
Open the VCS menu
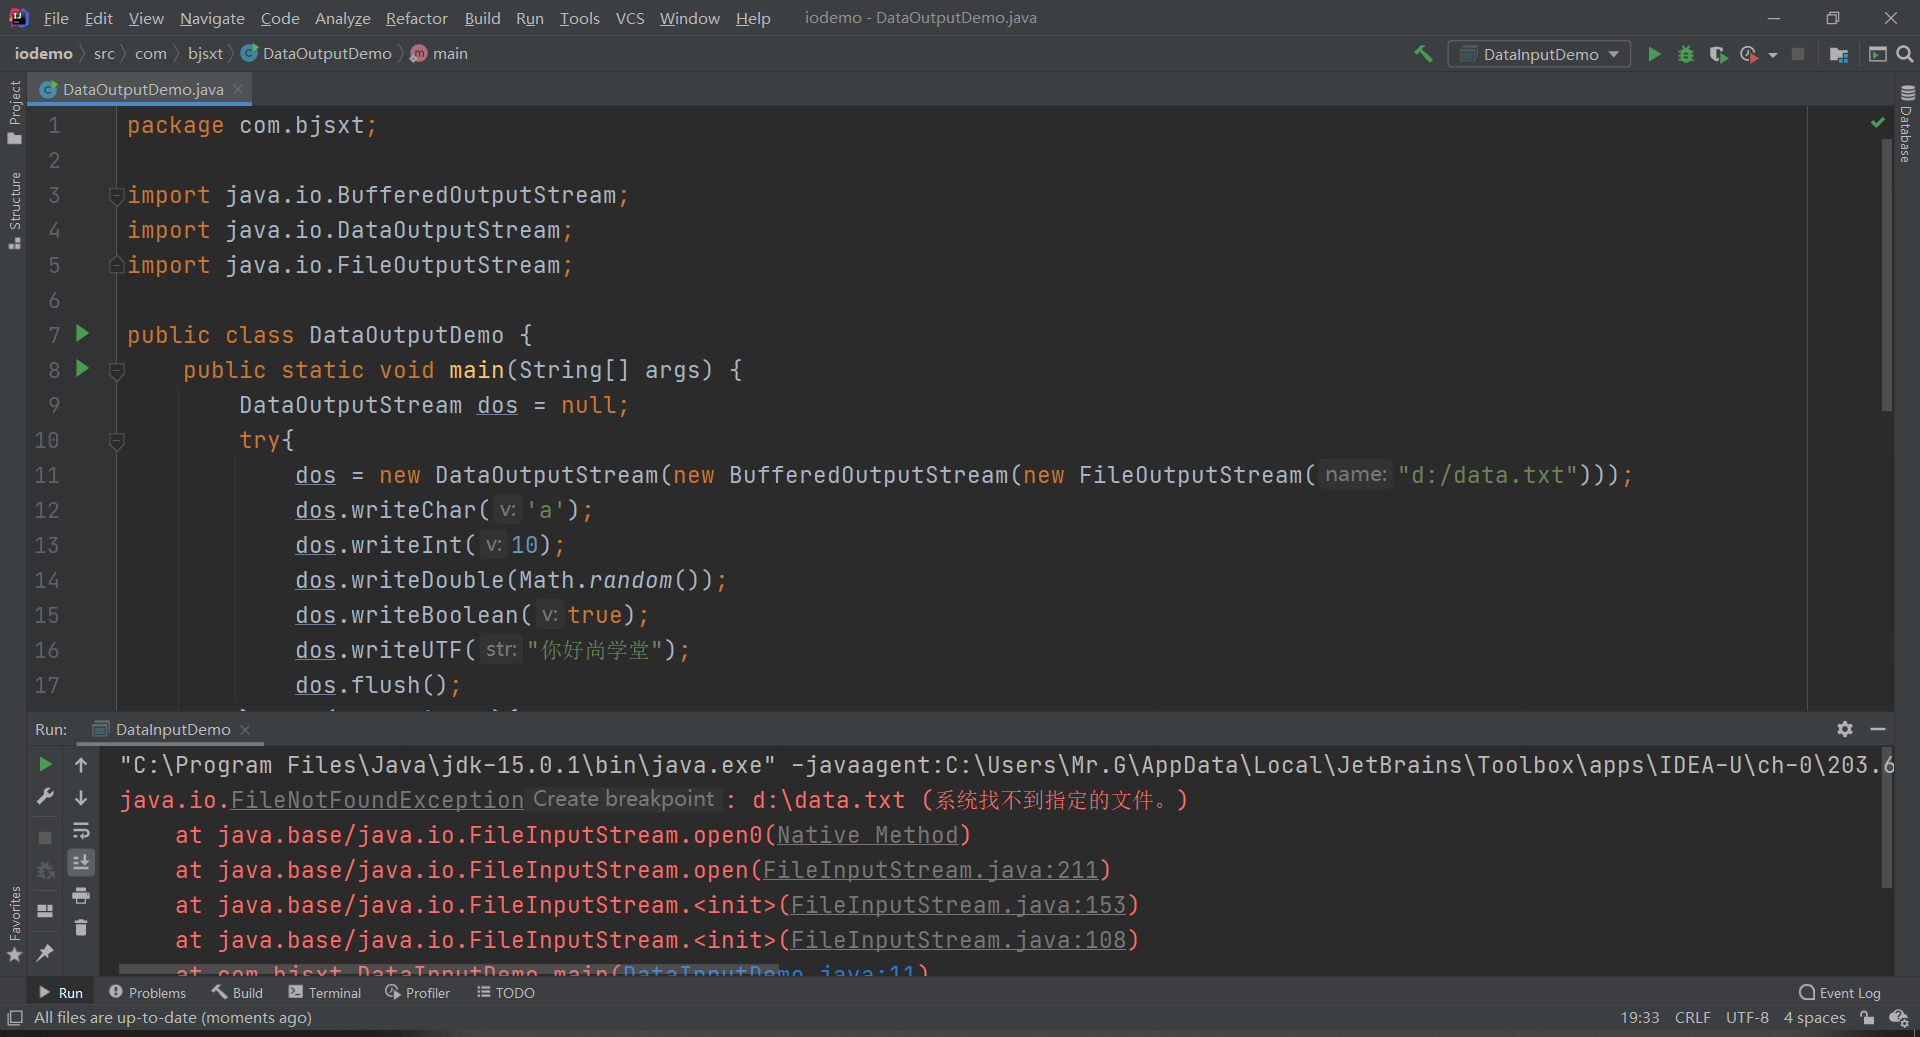point(630,18)
